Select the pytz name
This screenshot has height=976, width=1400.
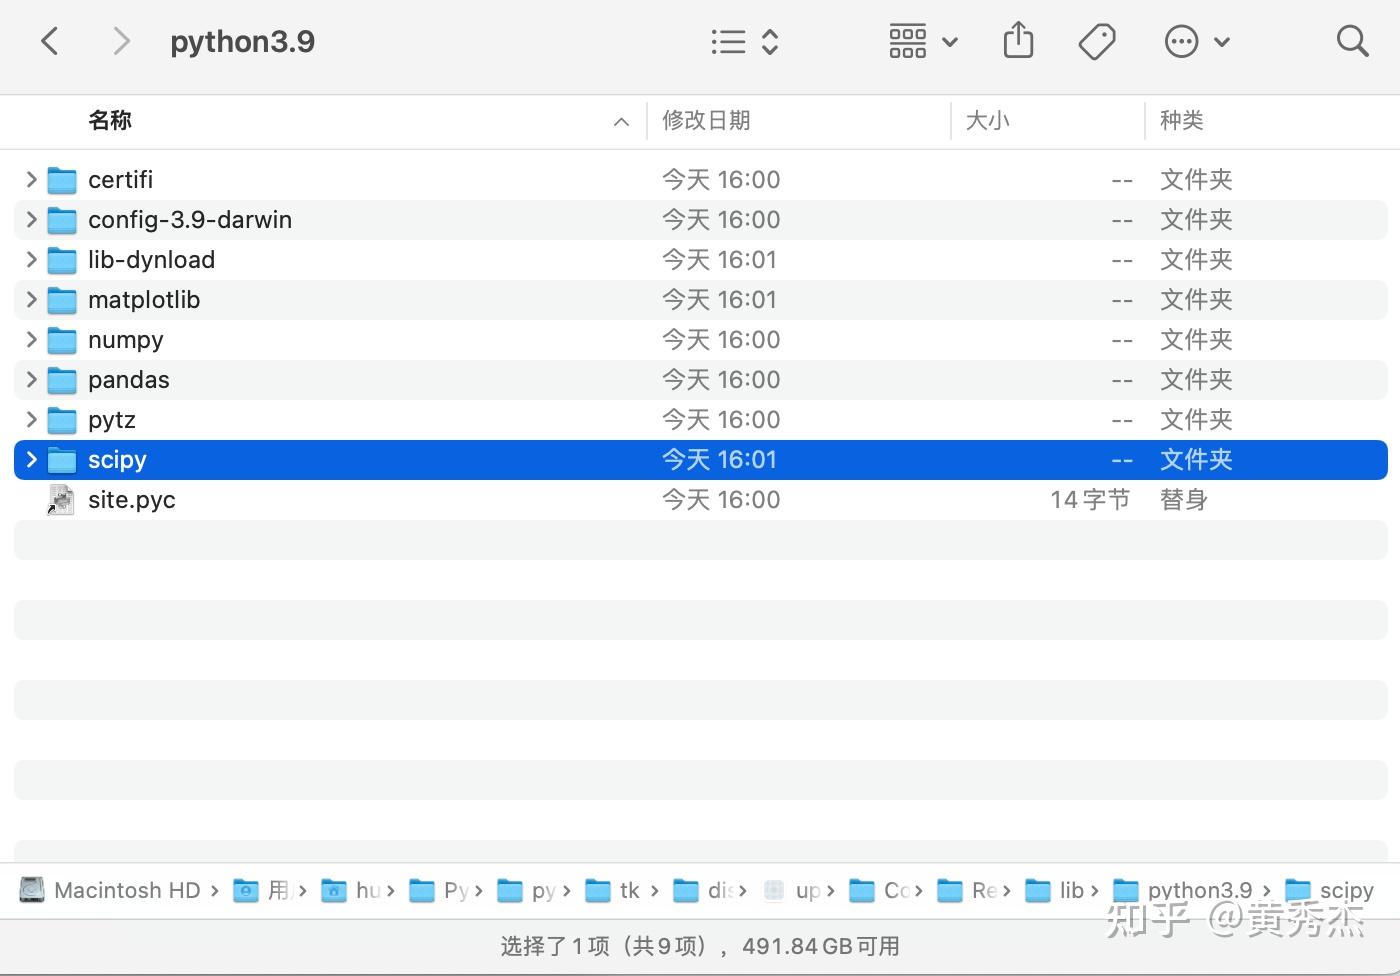[111, 420]
